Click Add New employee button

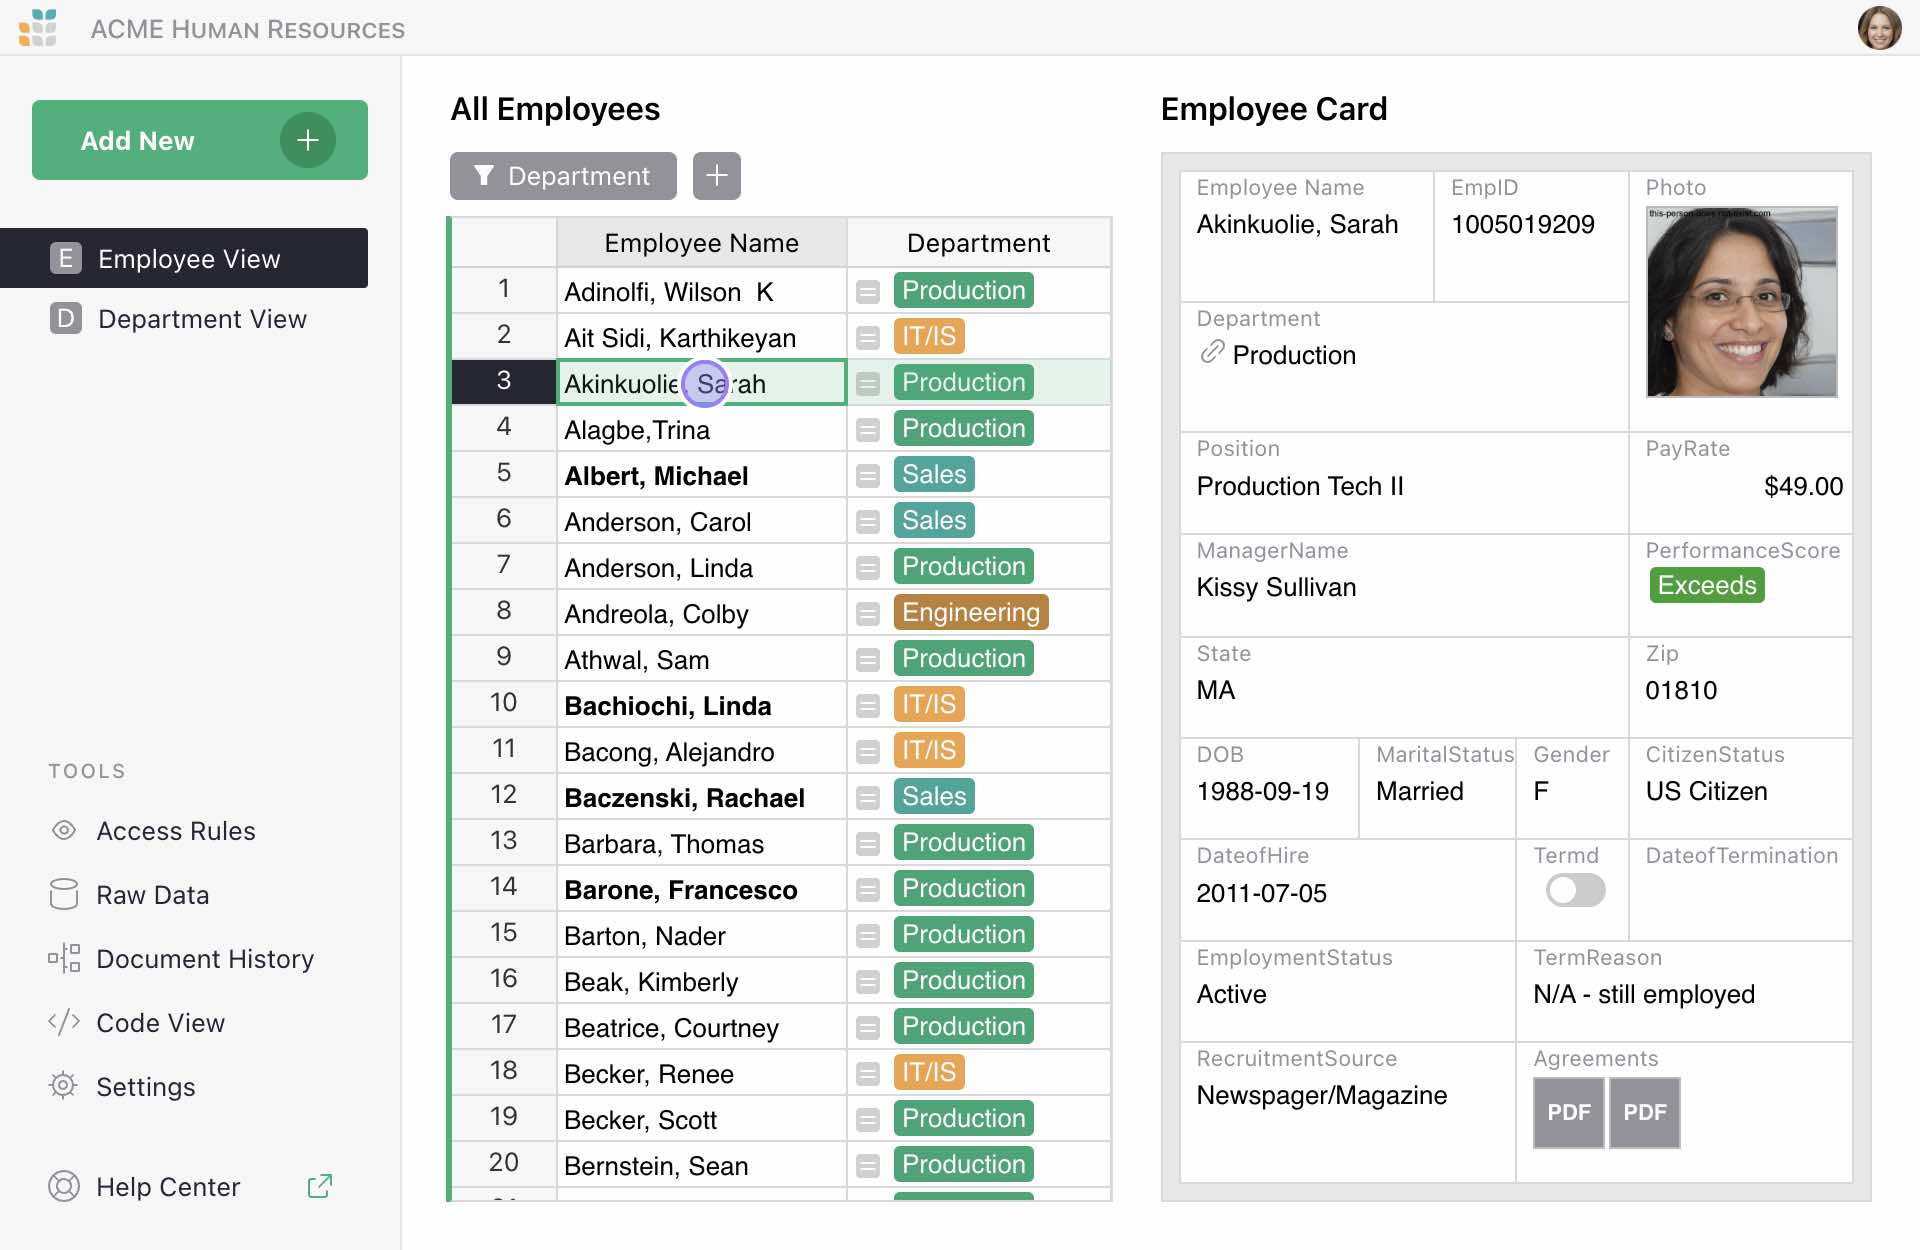point(195,139)
